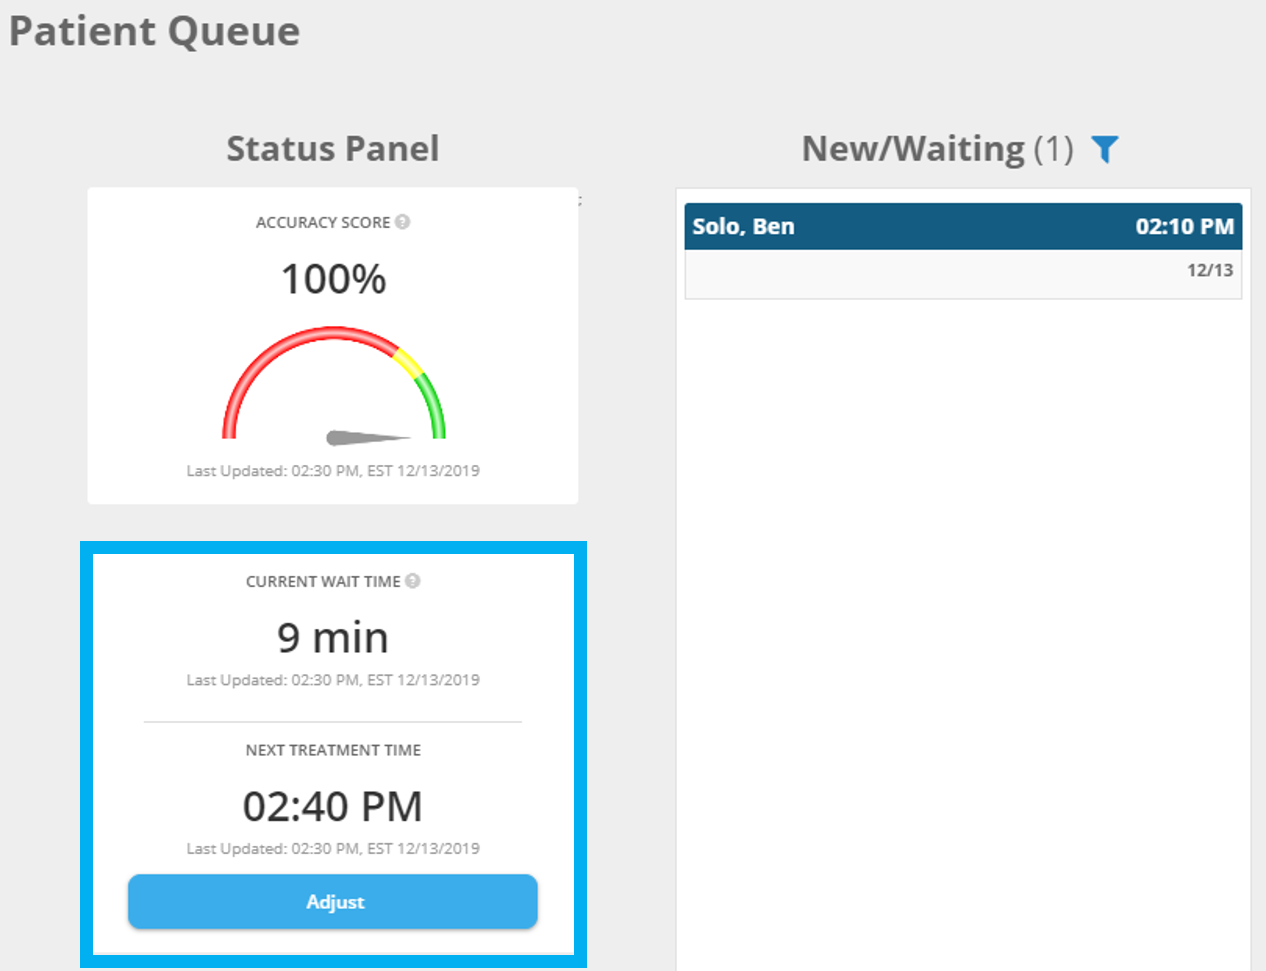This screenshot has width=1266, height=971.
Task: Click the Next Treatment Time label
Action: click(333, 750)
